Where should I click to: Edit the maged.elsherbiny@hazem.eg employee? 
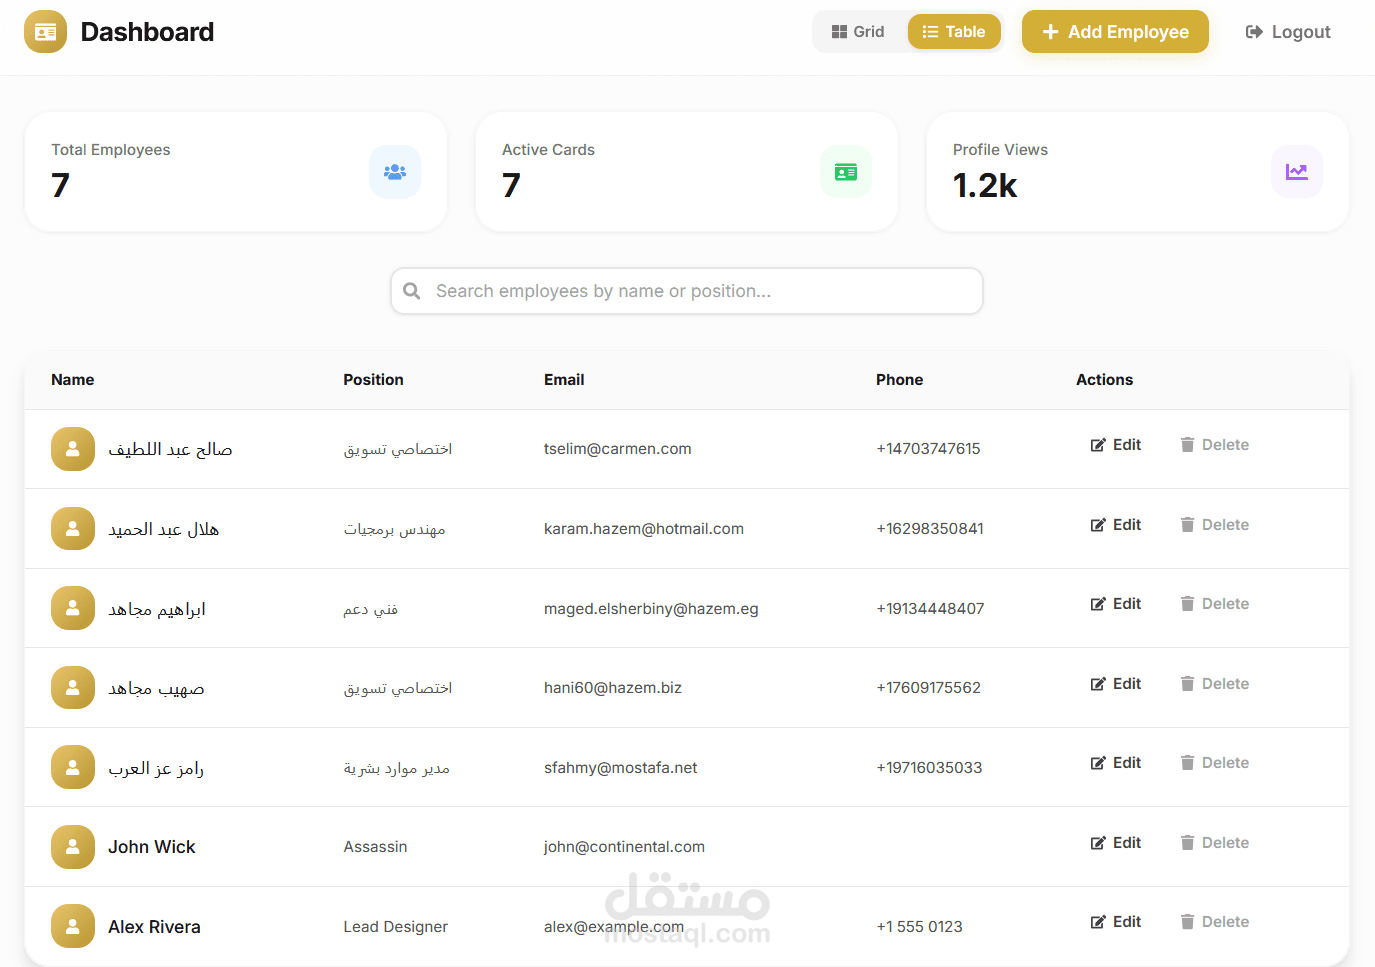point(1116,604)
